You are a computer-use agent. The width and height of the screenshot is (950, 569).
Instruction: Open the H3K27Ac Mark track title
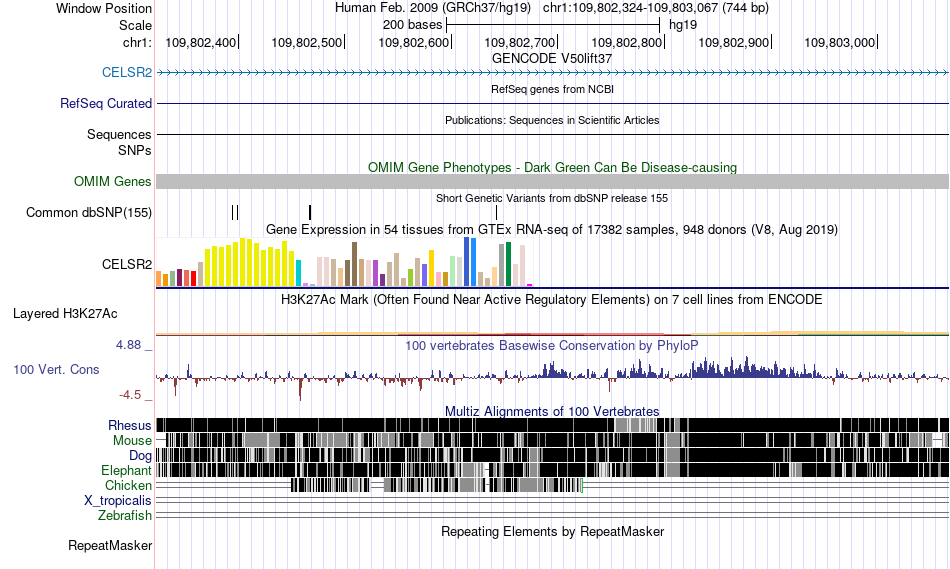552,299
